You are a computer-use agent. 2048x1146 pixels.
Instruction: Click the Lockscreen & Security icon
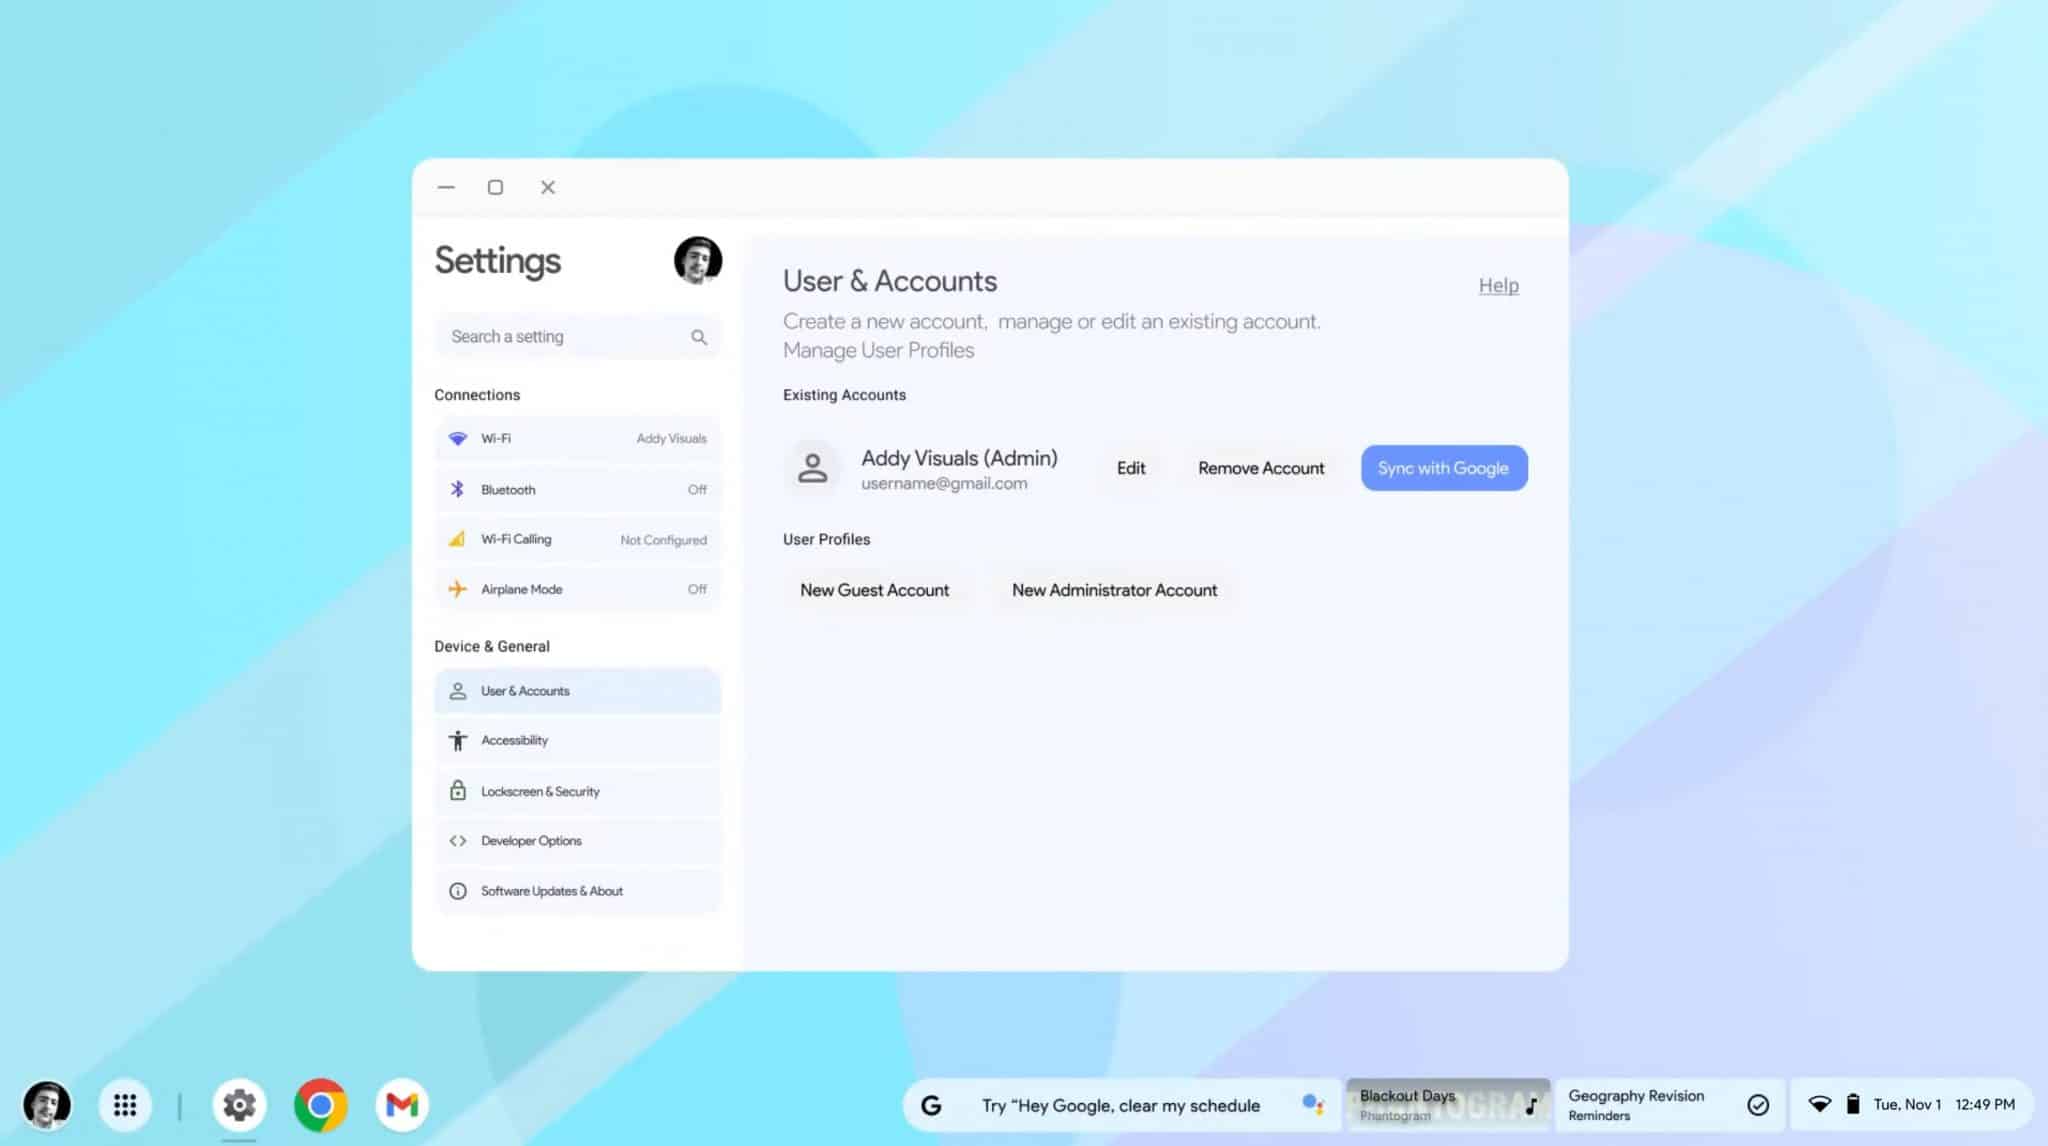pos(456,789)
